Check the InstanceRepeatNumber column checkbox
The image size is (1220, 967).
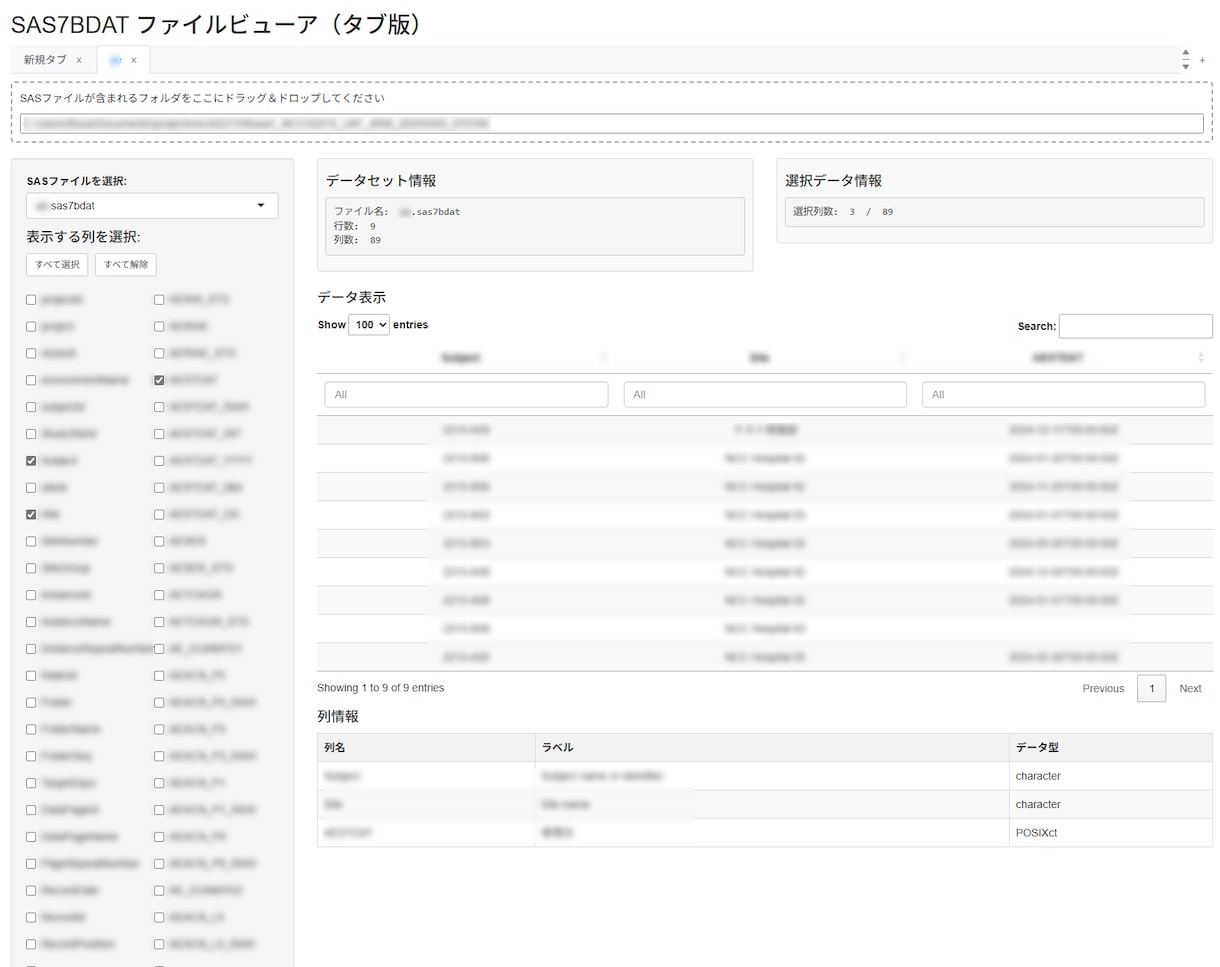31,649
